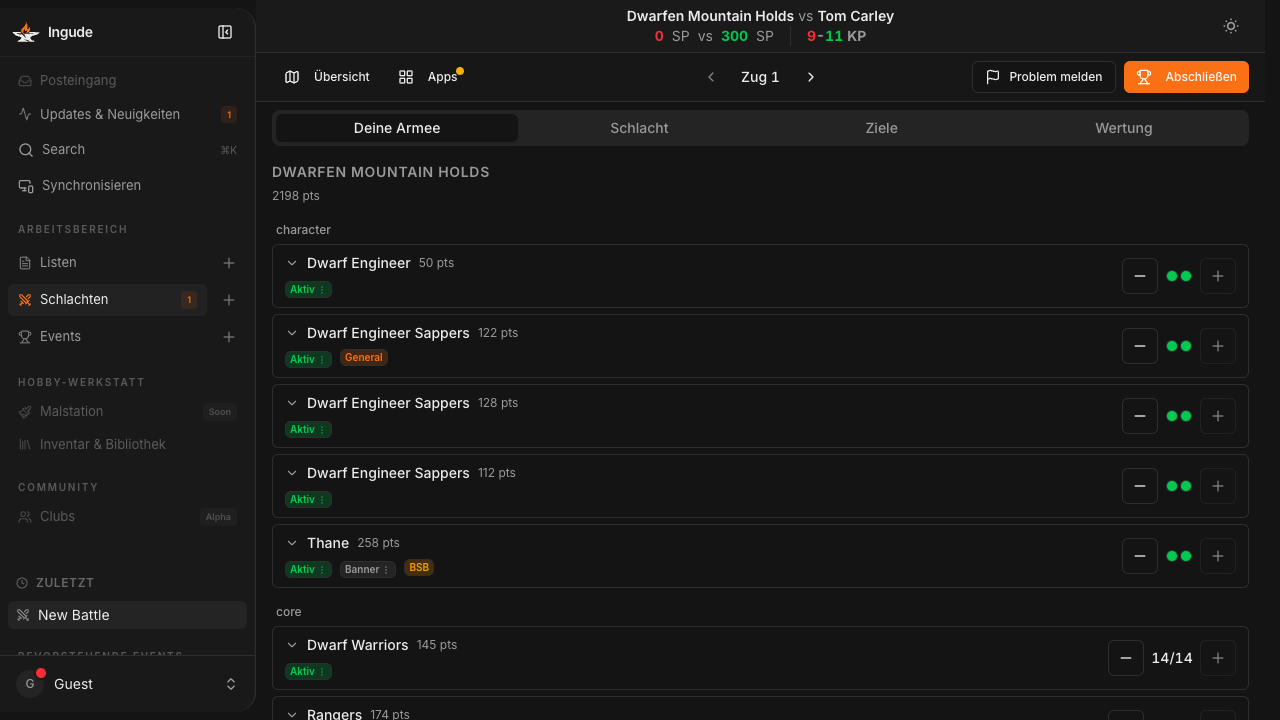
Task: Decrease wounds for 128 pts Sappers
Action: (1140, 416)
